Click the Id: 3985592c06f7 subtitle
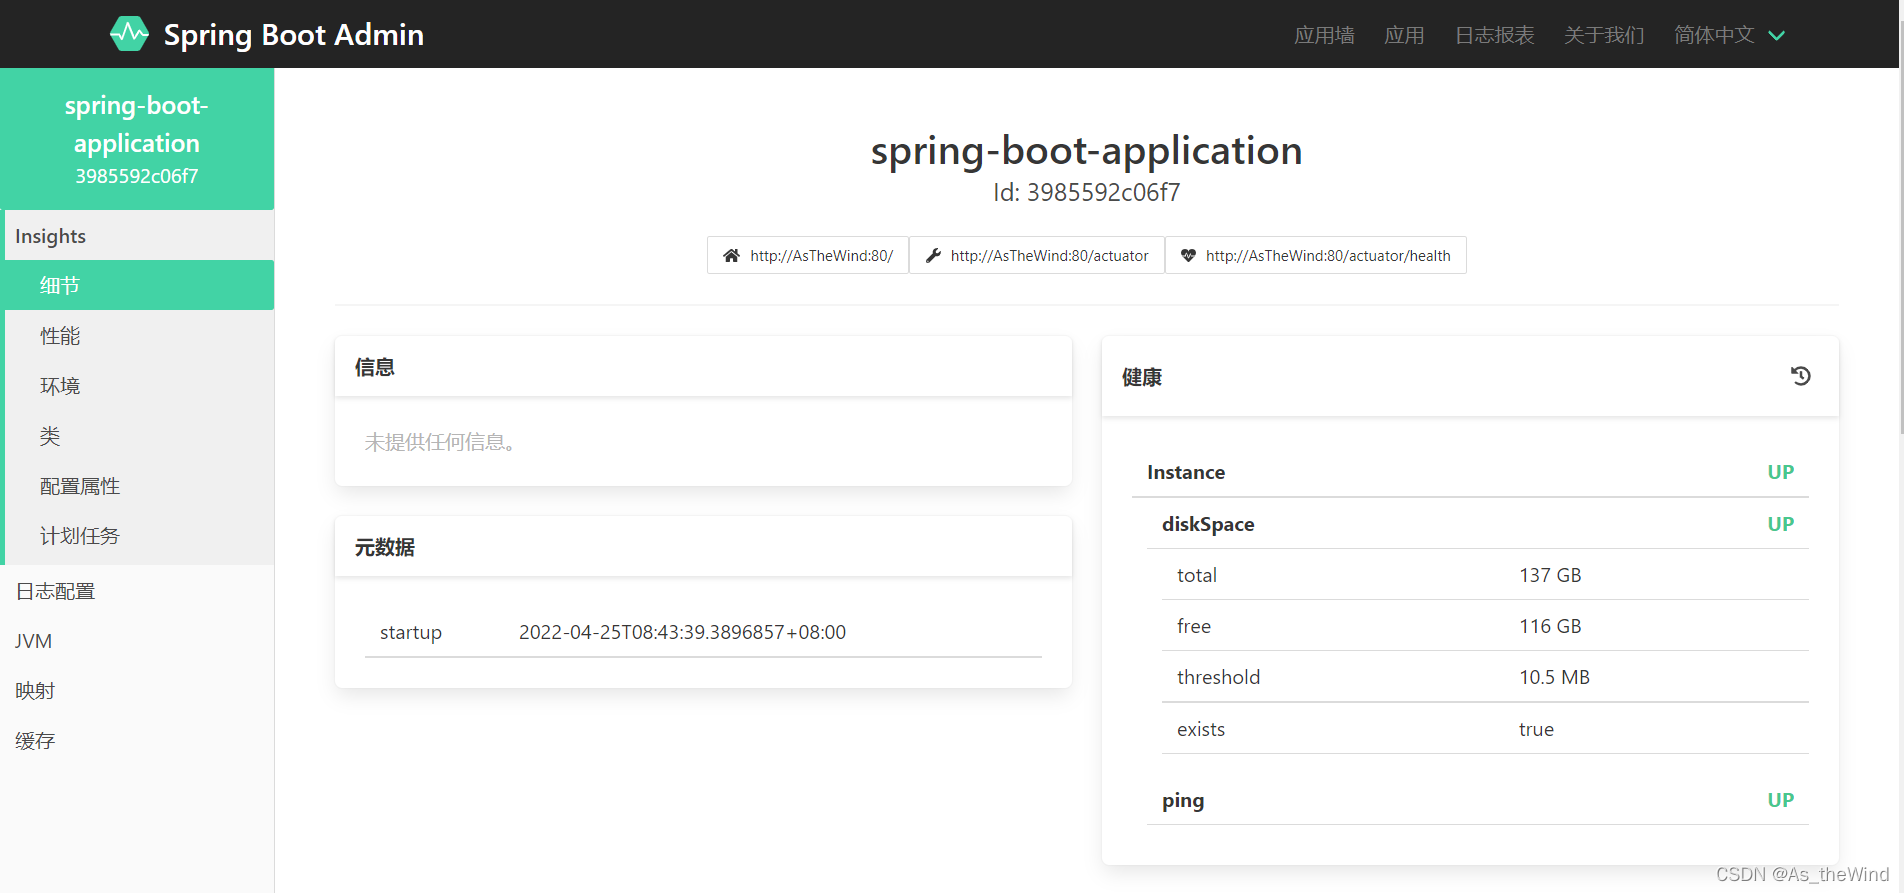 coord(1086,192)
